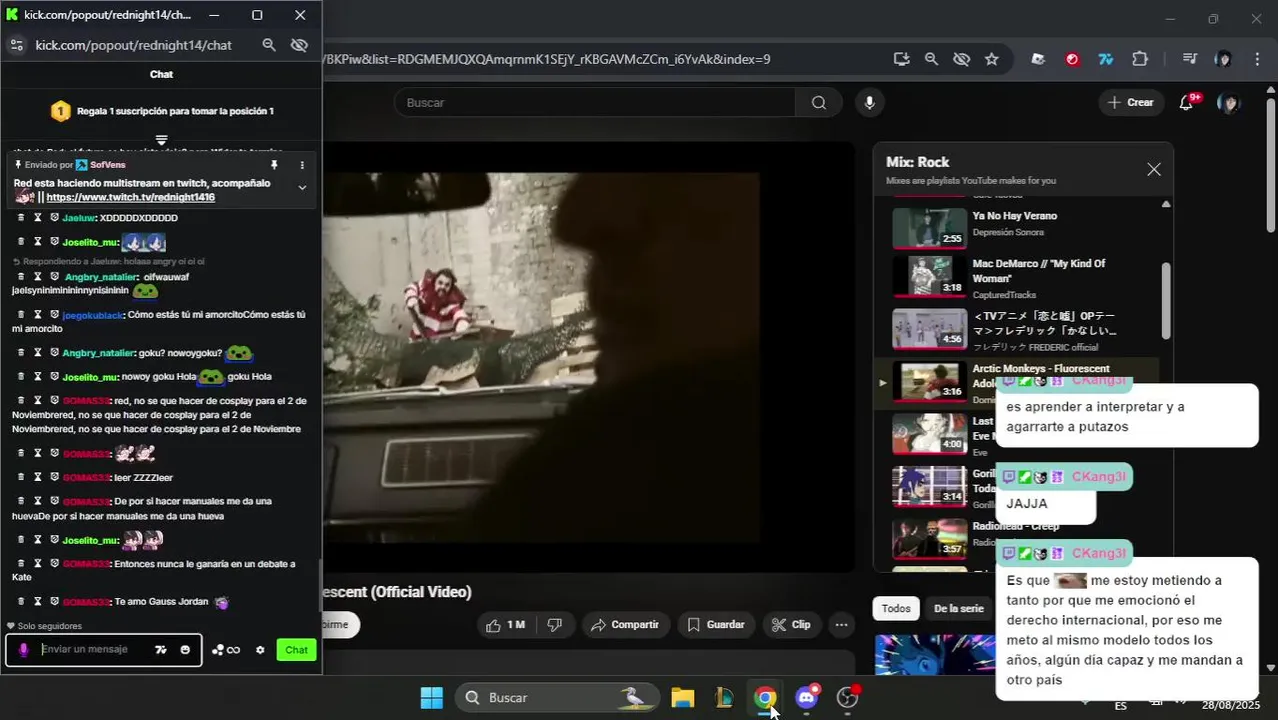Click the YouTube search magnifier button
Image resolution: width=1278 pixels, height=720 pixels.
coord(819,103)
